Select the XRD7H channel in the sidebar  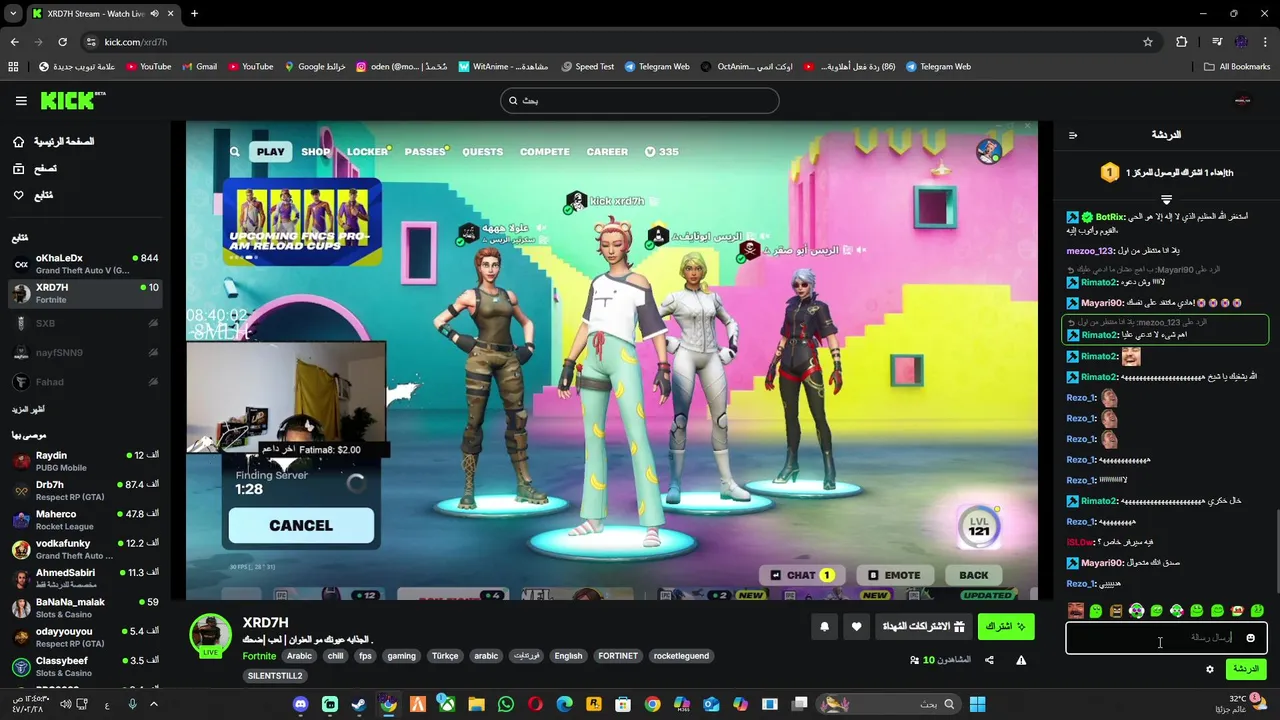point(85,293)
